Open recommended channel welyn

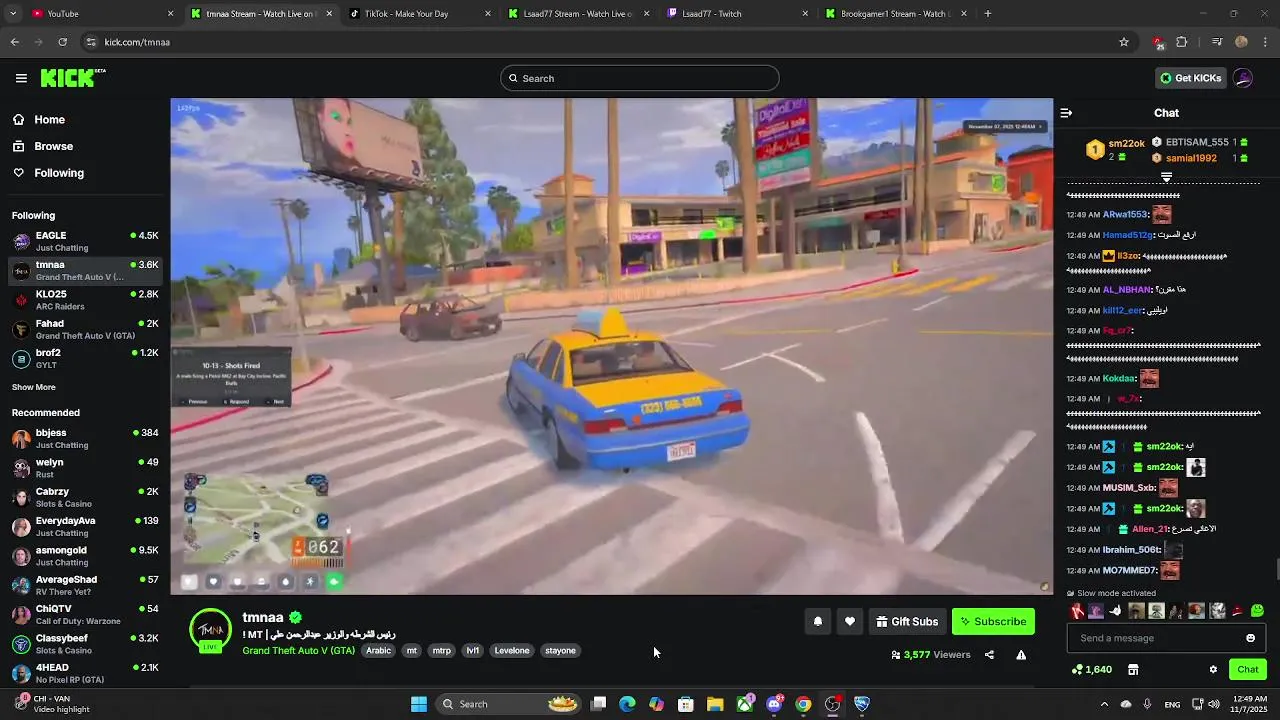coord(85,467)
